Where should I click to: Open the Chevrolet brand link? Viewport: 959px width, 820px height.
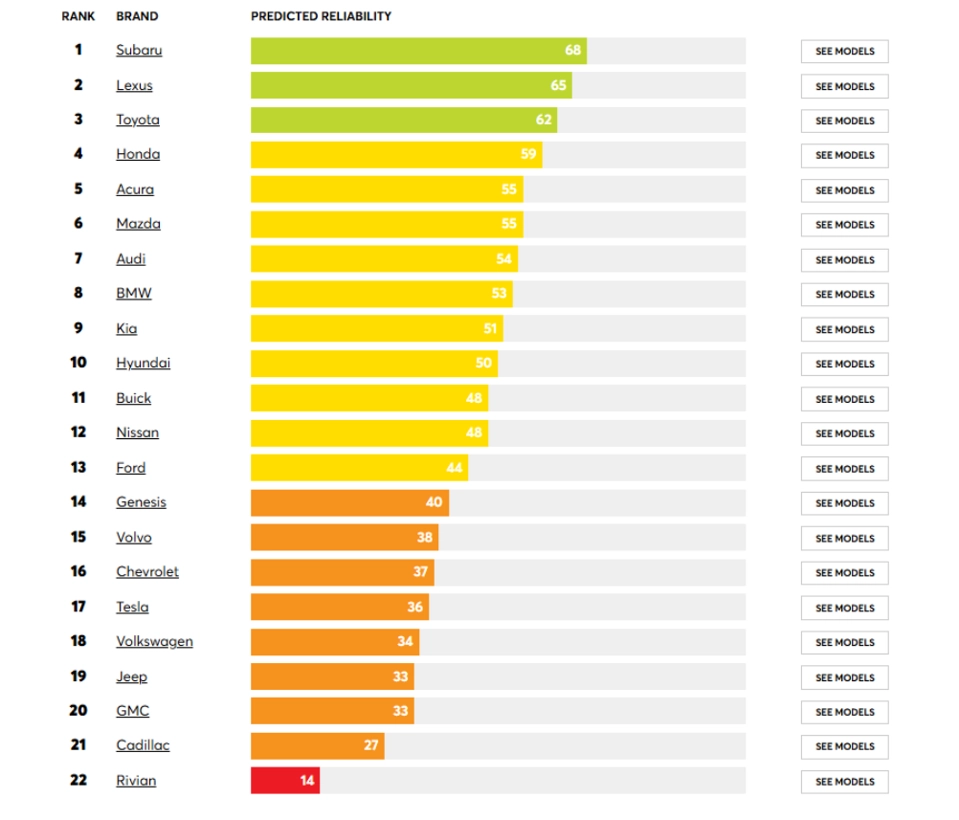(x=147, y=572)
